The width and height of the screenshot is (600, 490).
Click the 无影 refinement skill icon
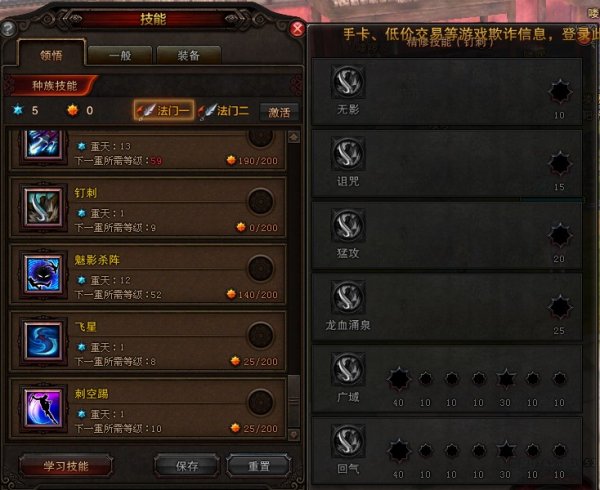point(348,81)
